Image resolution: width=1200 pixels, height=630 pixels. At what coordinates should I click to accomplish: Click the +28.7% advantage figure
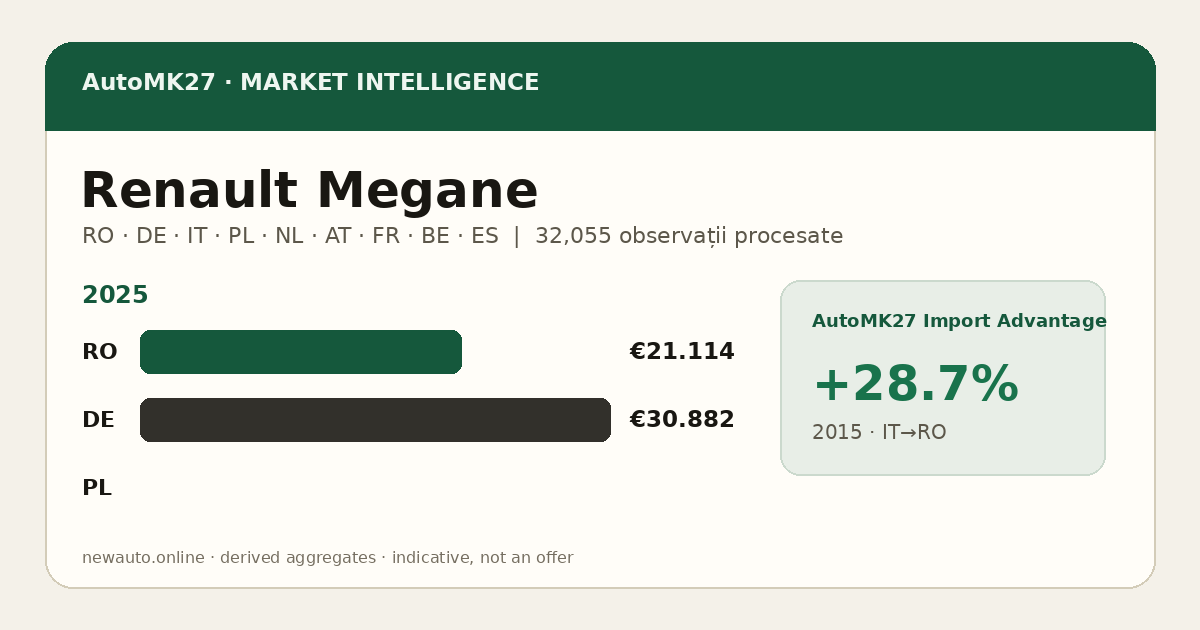(915, 384)
